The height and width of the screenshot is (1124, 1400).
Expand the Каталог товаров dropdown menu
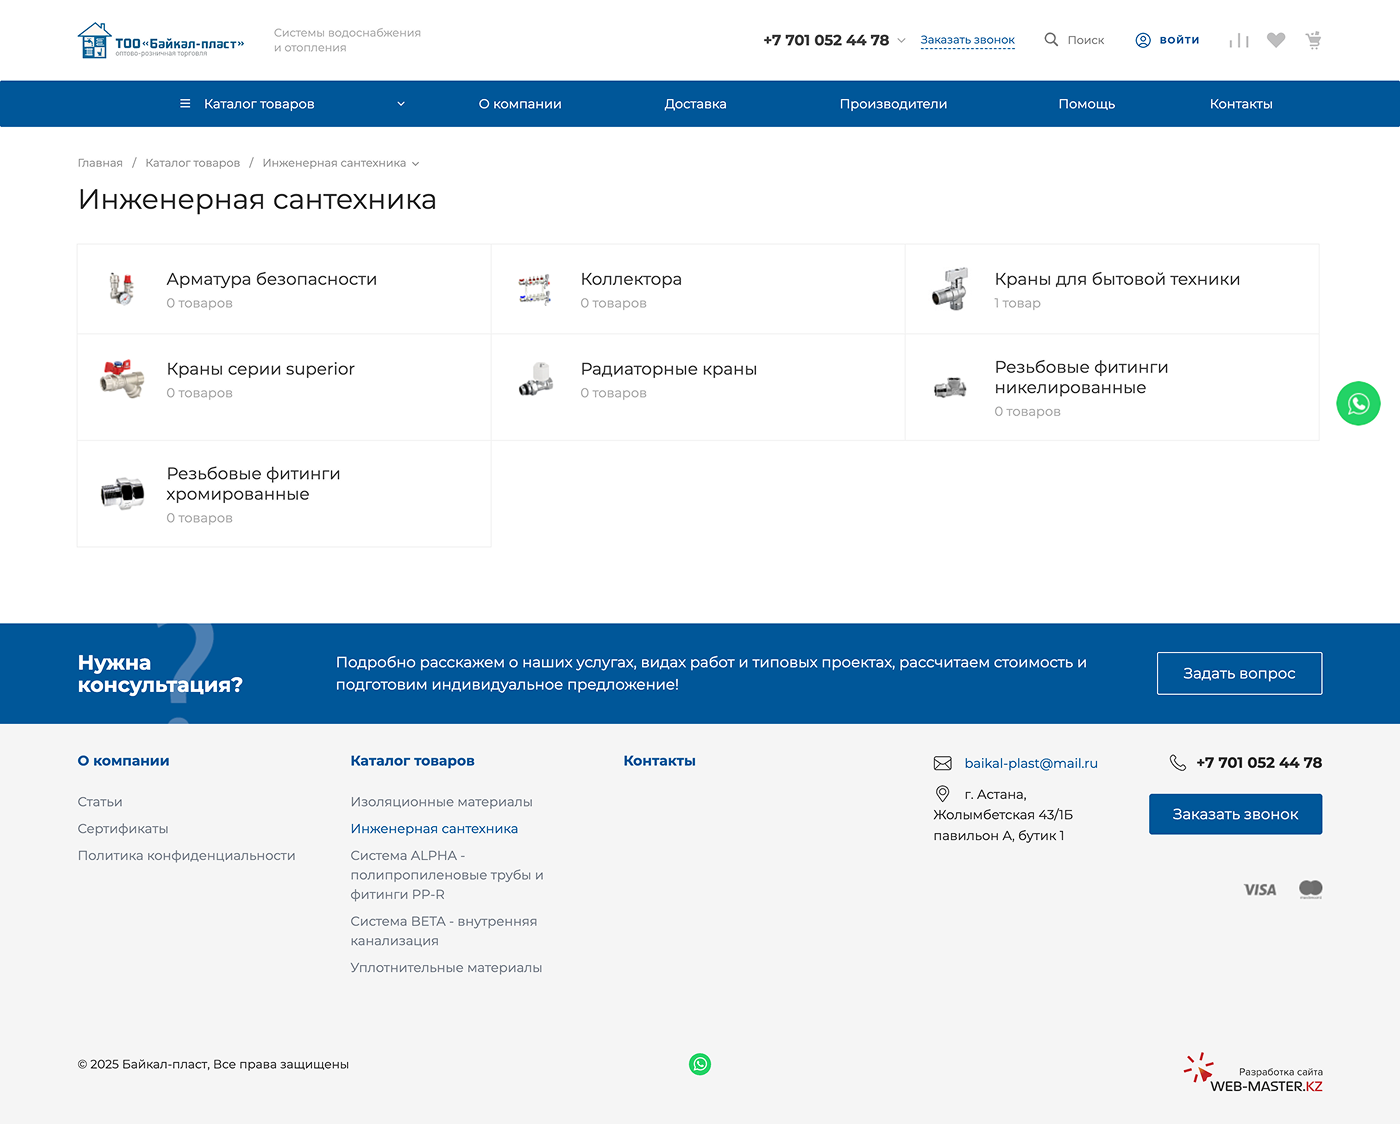(x=292, y=103)
